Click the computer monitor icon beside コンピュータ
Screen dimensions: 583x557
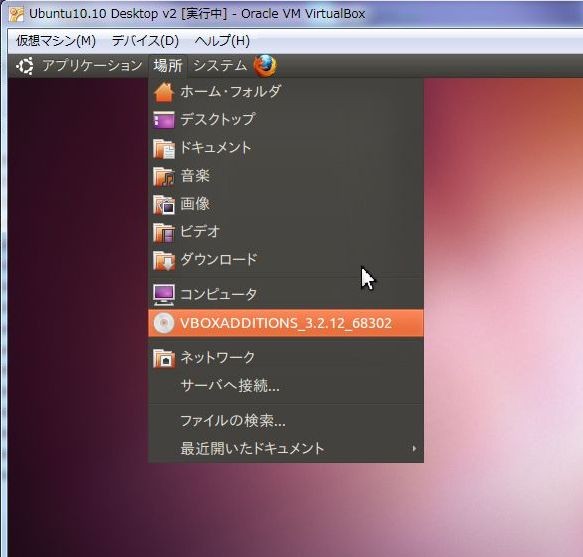pyautogui.click(x=164, y=294)
